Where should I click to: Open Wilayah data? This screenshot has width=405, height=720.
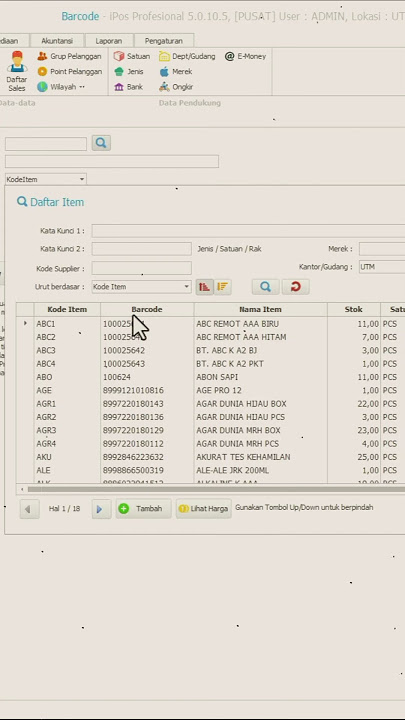pyautogui.click(x=61, y=87)
